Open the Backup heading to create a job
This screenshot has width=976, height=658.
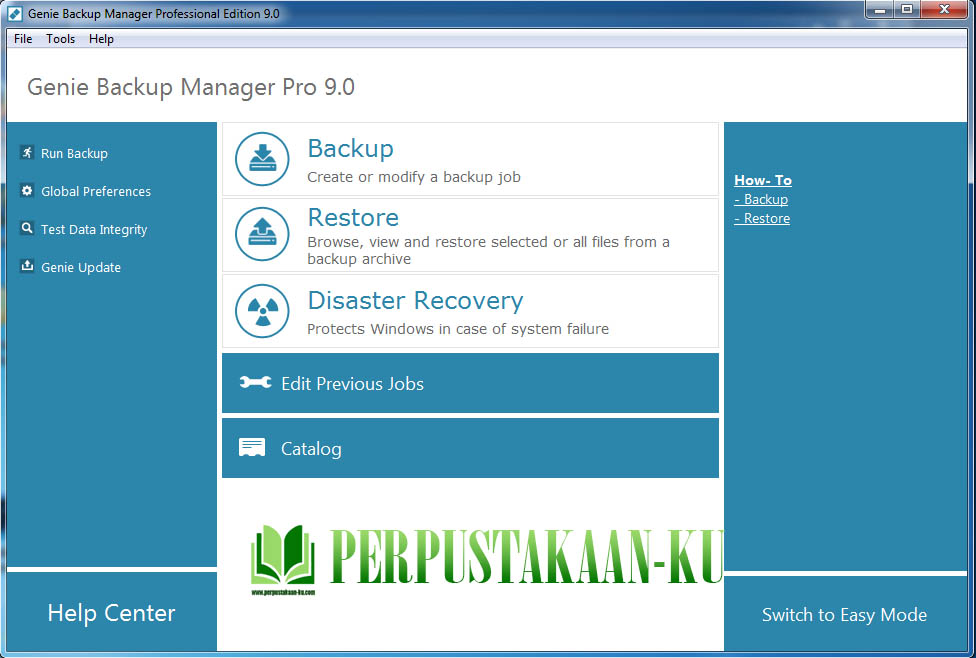point(350,149)
